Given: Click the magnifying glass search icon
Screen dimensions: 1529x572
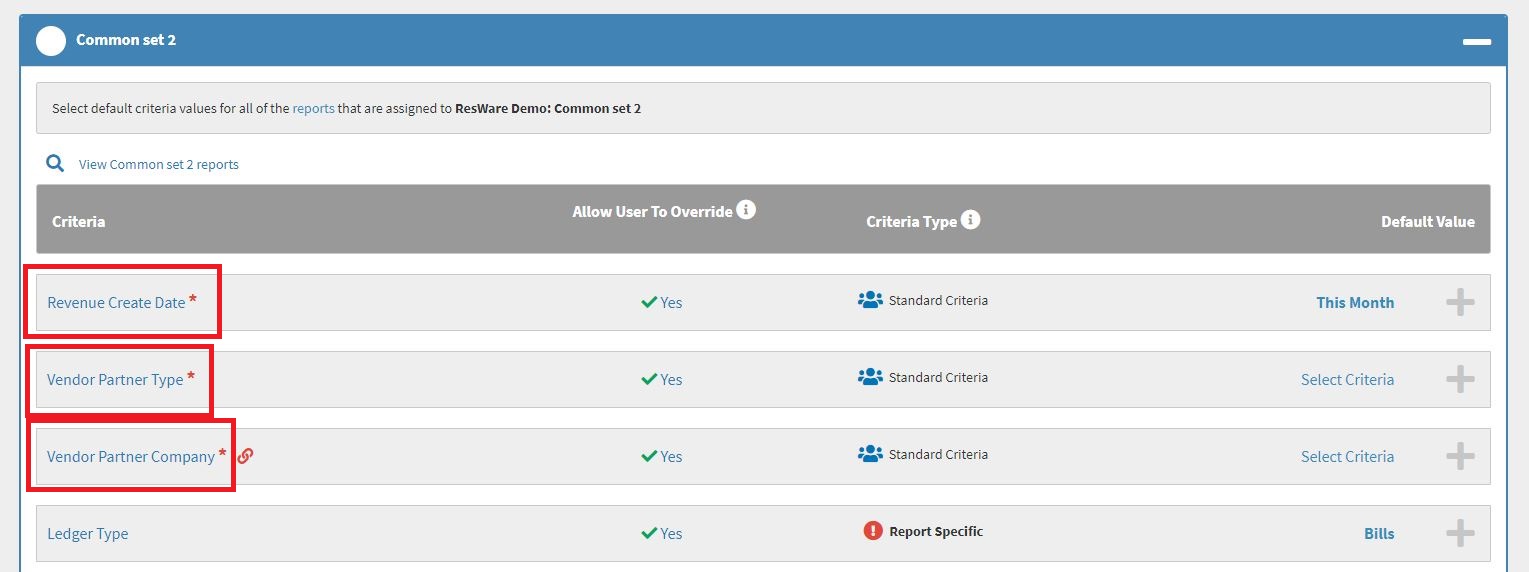Looking at the screenshot, I should [x=55, y=163].
